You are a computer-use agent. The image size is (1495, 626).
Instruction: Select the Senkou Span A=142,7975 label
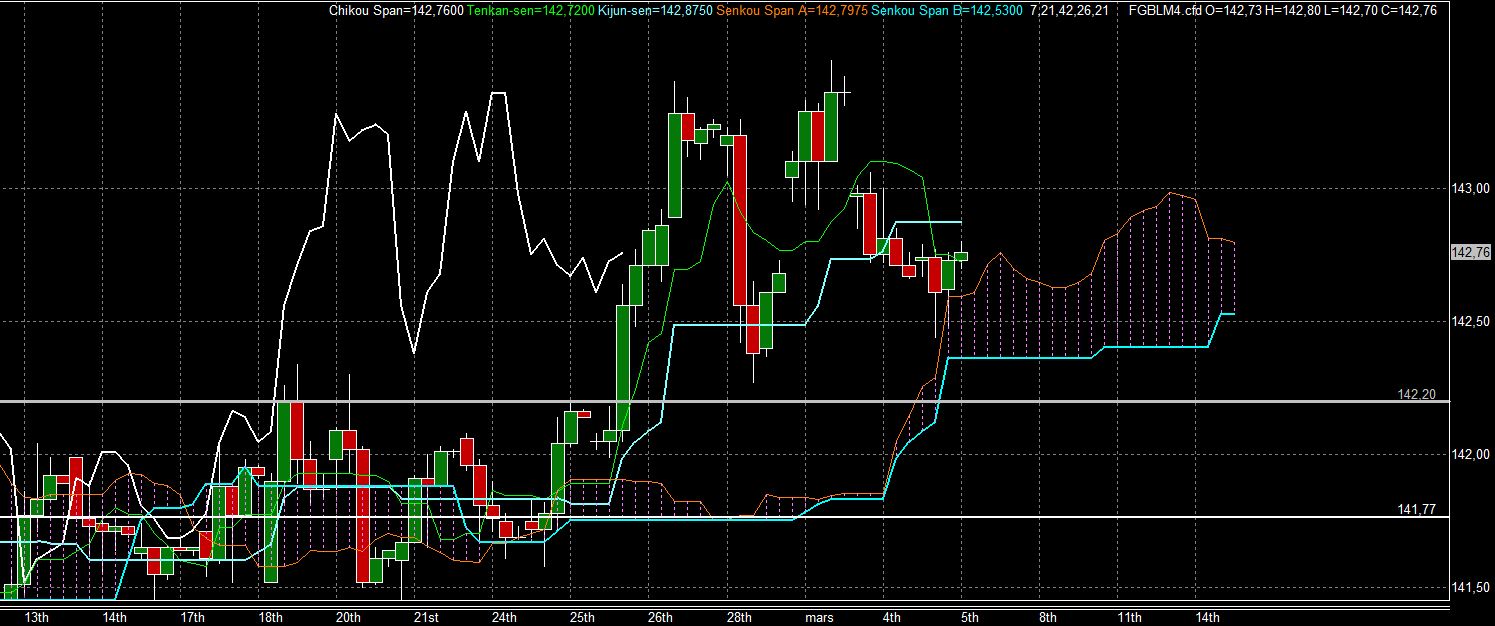coord(793,11)
